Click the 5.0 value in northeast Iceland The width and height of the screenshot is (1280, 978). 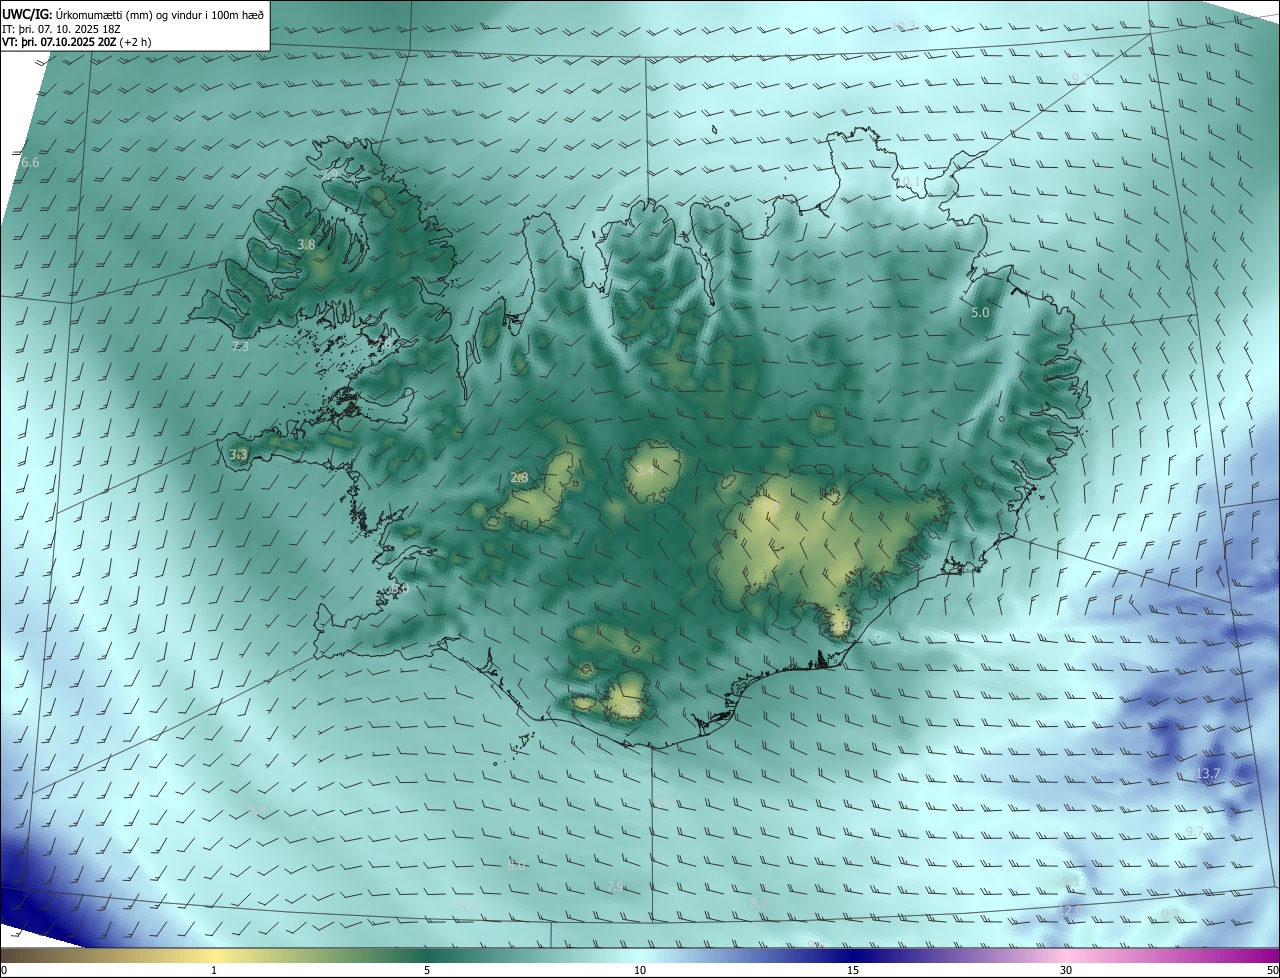[980, 312]
